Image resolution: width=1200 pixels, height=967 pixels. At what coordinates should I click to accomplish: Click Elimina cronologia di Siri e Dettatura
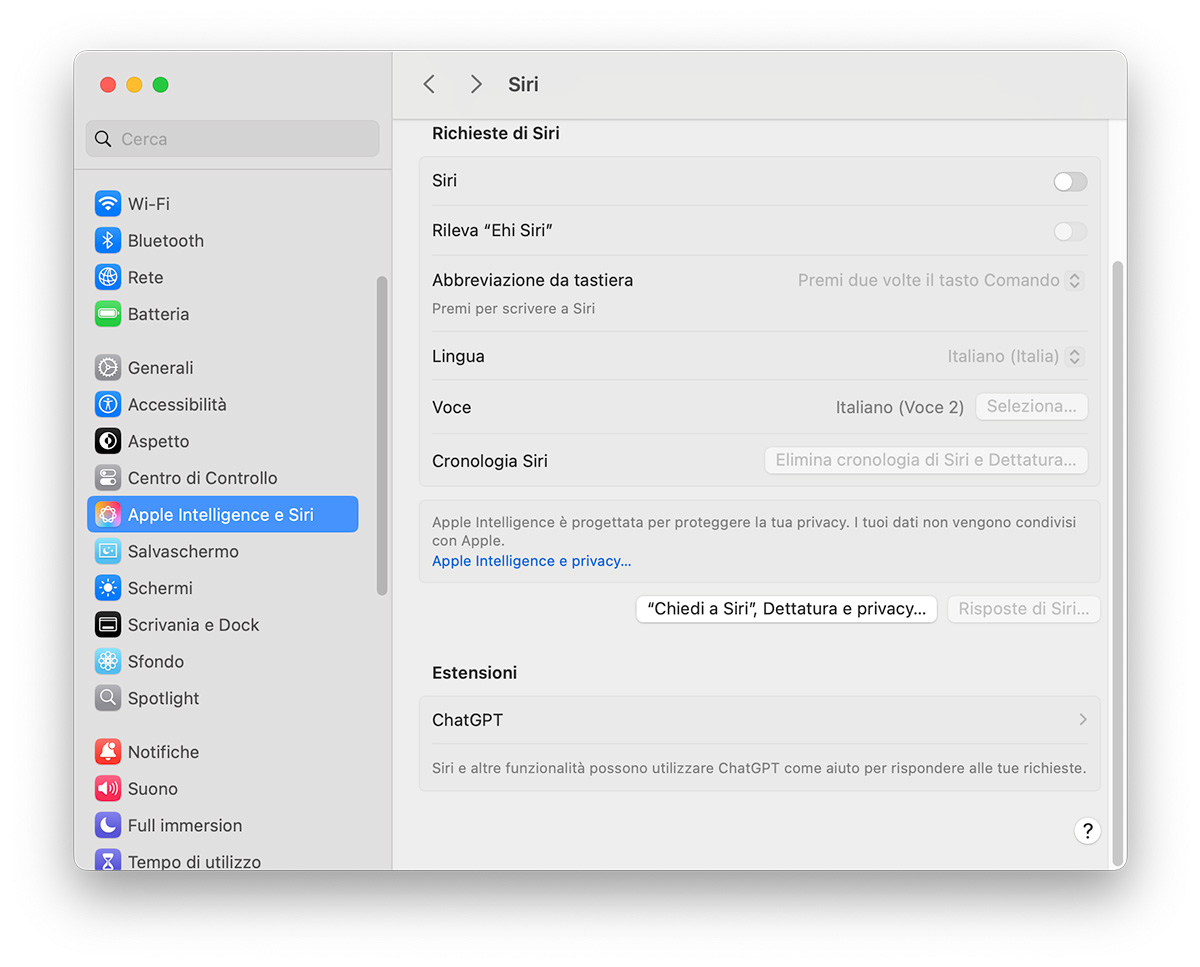[x=926, y=461]
